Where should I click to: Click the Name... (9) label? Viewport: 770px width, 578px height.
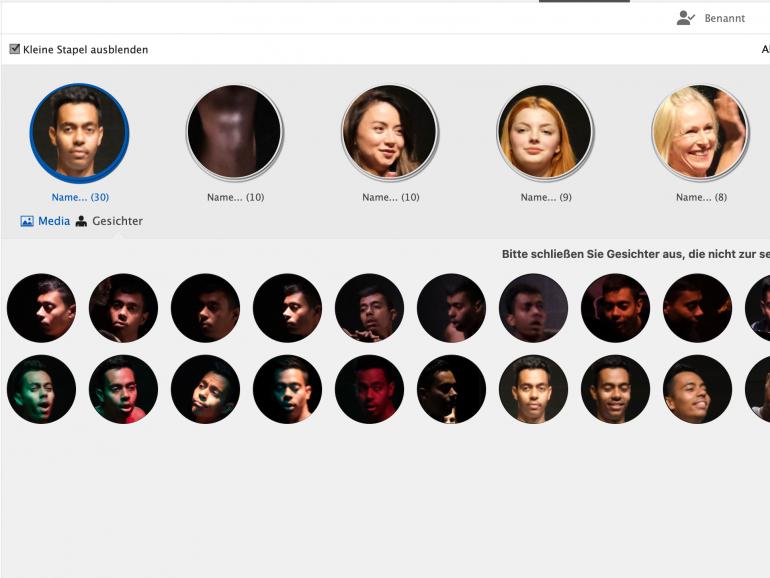pyautogui.click(x=546, y=197)
